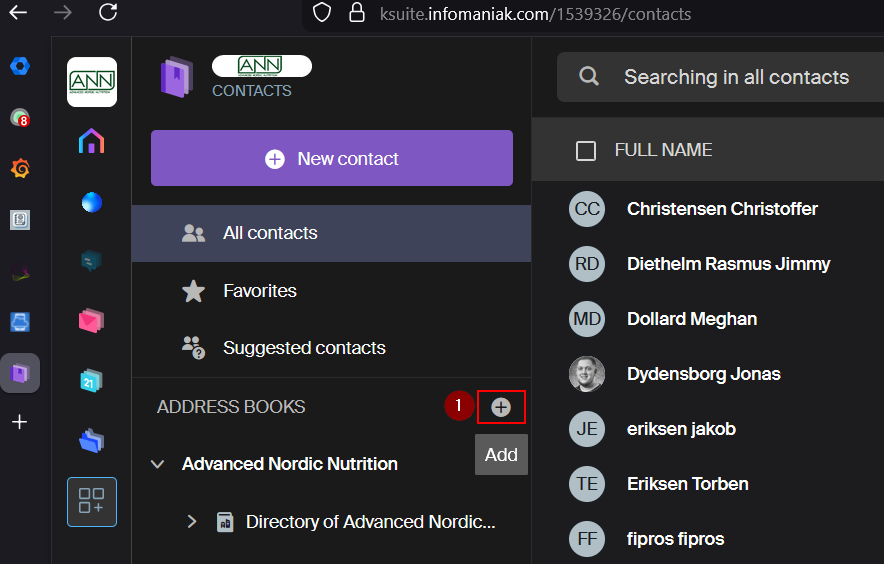Open the kSuite home icon
The width and height of the screenshot is (884, 564).
pyautogui.click(x=91, y=142)
